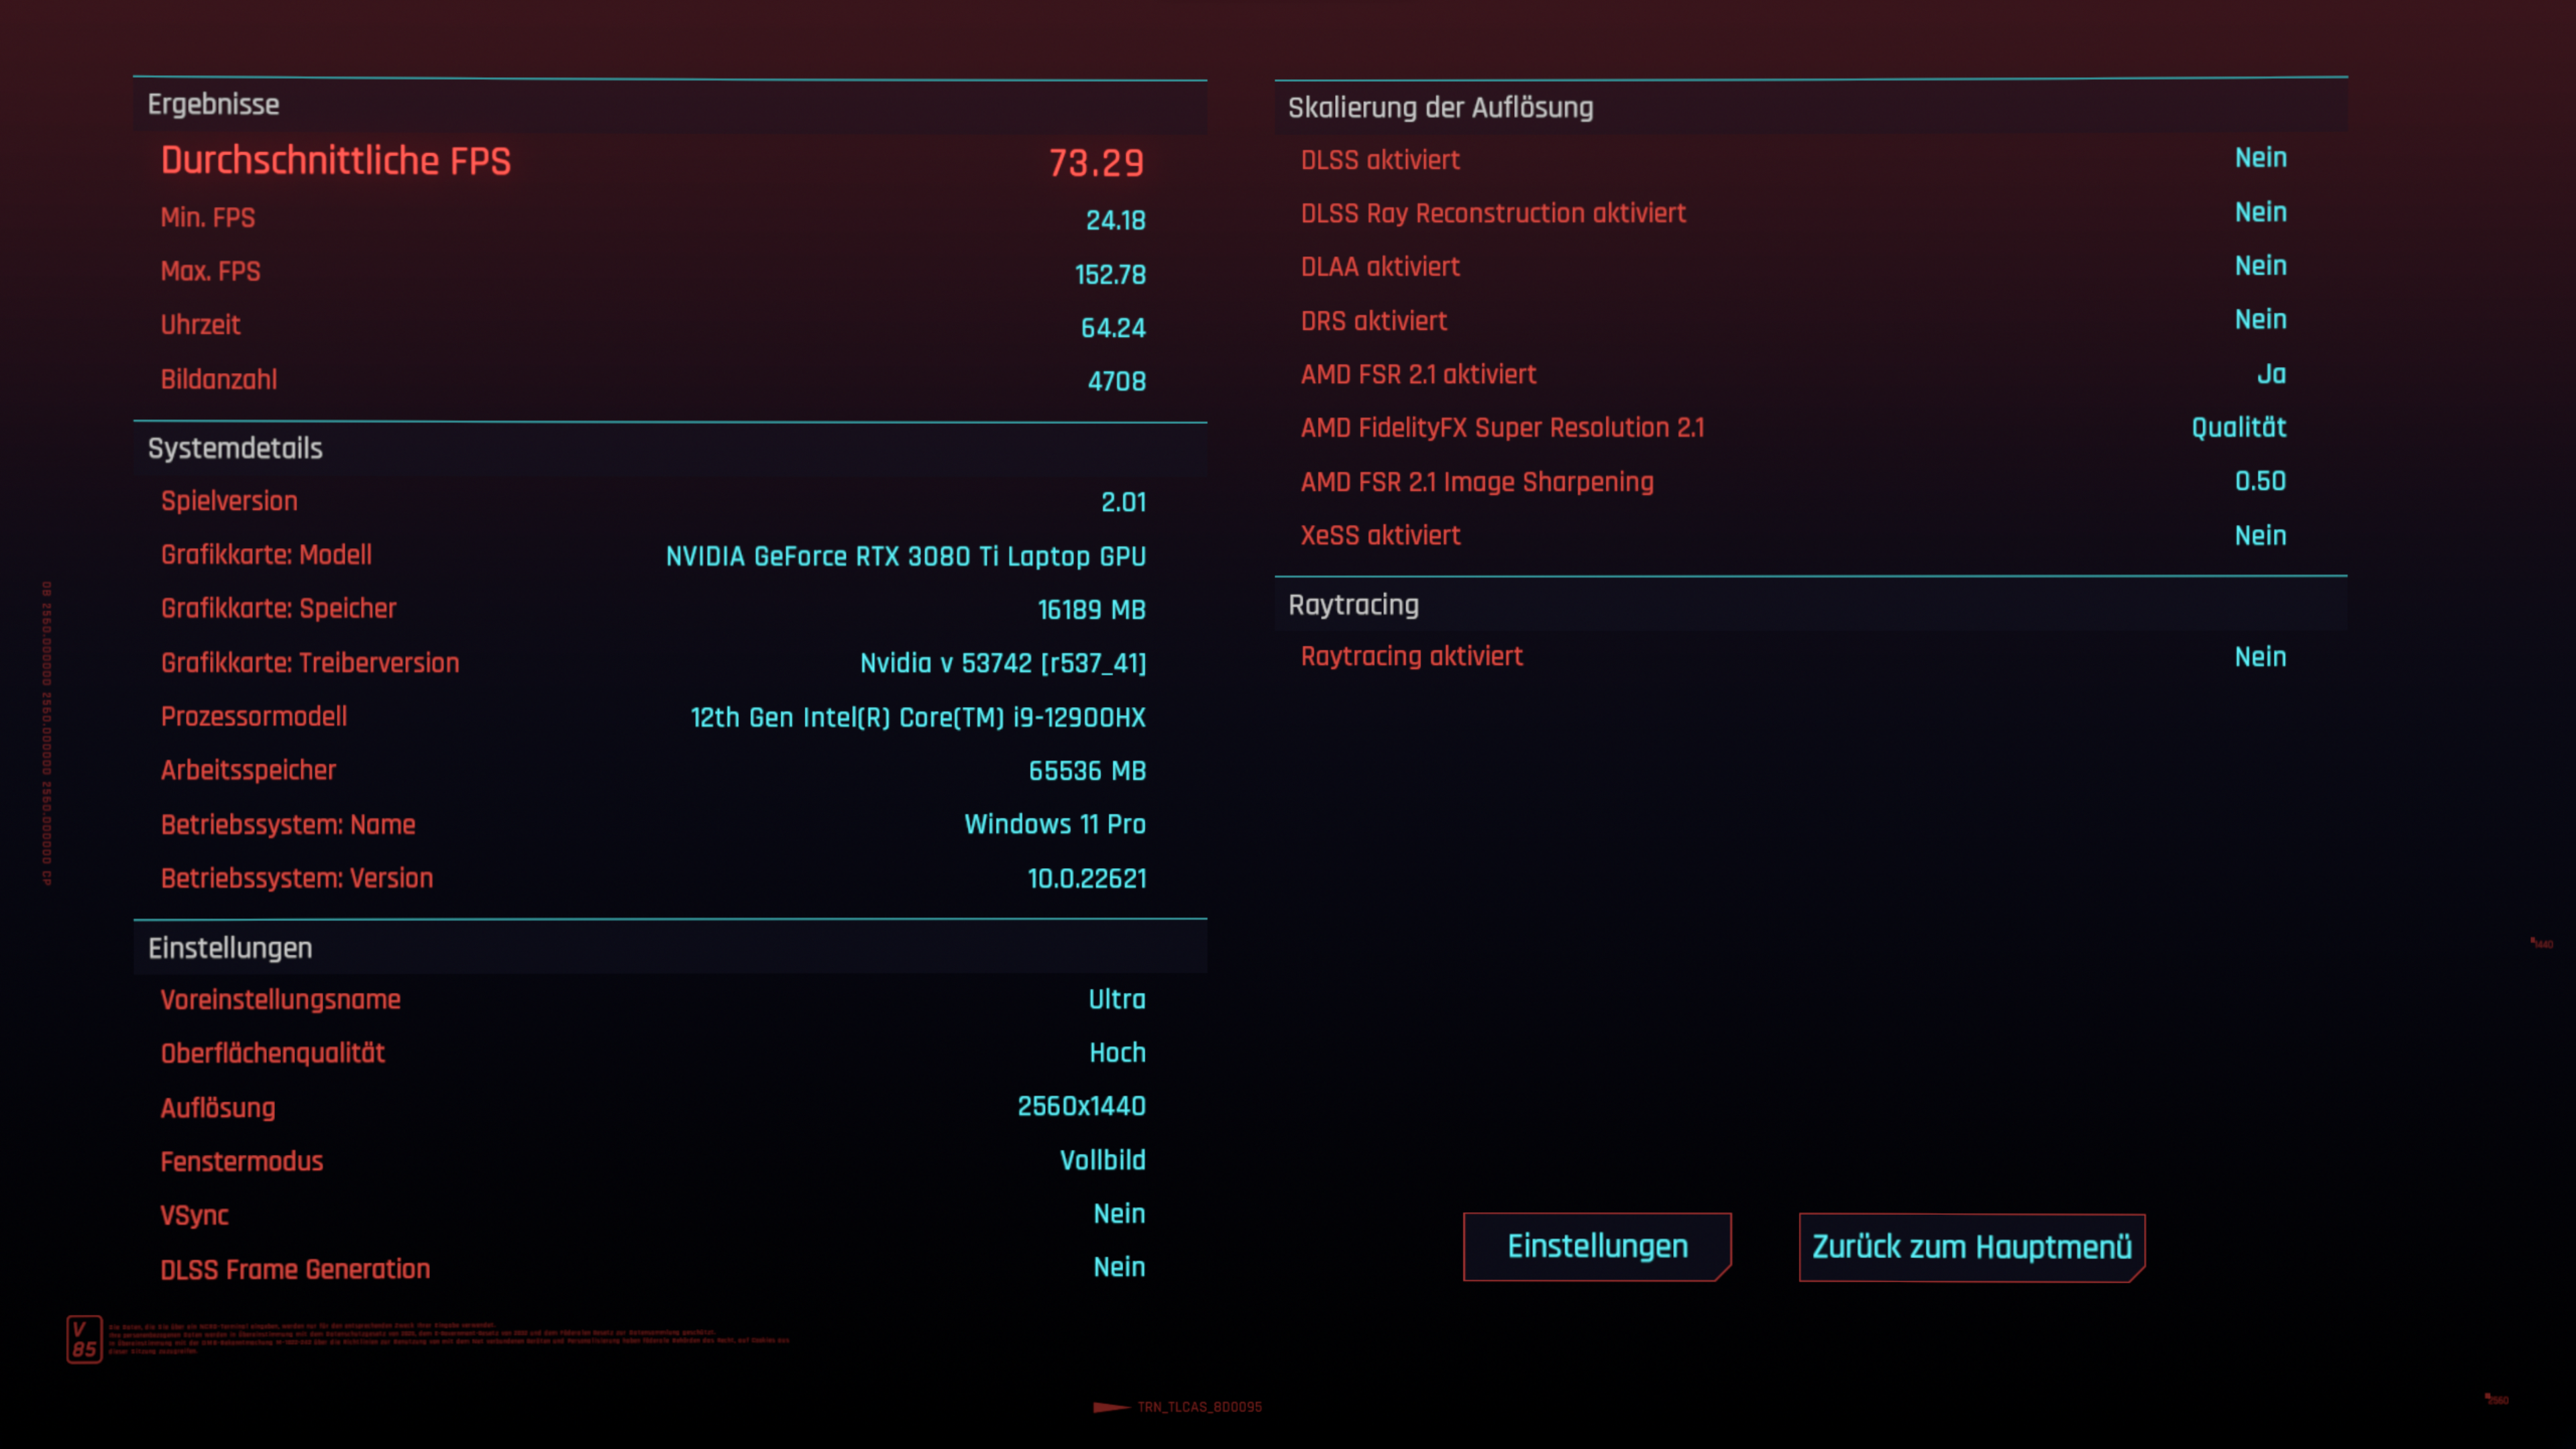Click the red arrow marker beside TRN_TLCAS_800095
The width and height of the screenshot is (2576, 1449).
point(1111,1407)
